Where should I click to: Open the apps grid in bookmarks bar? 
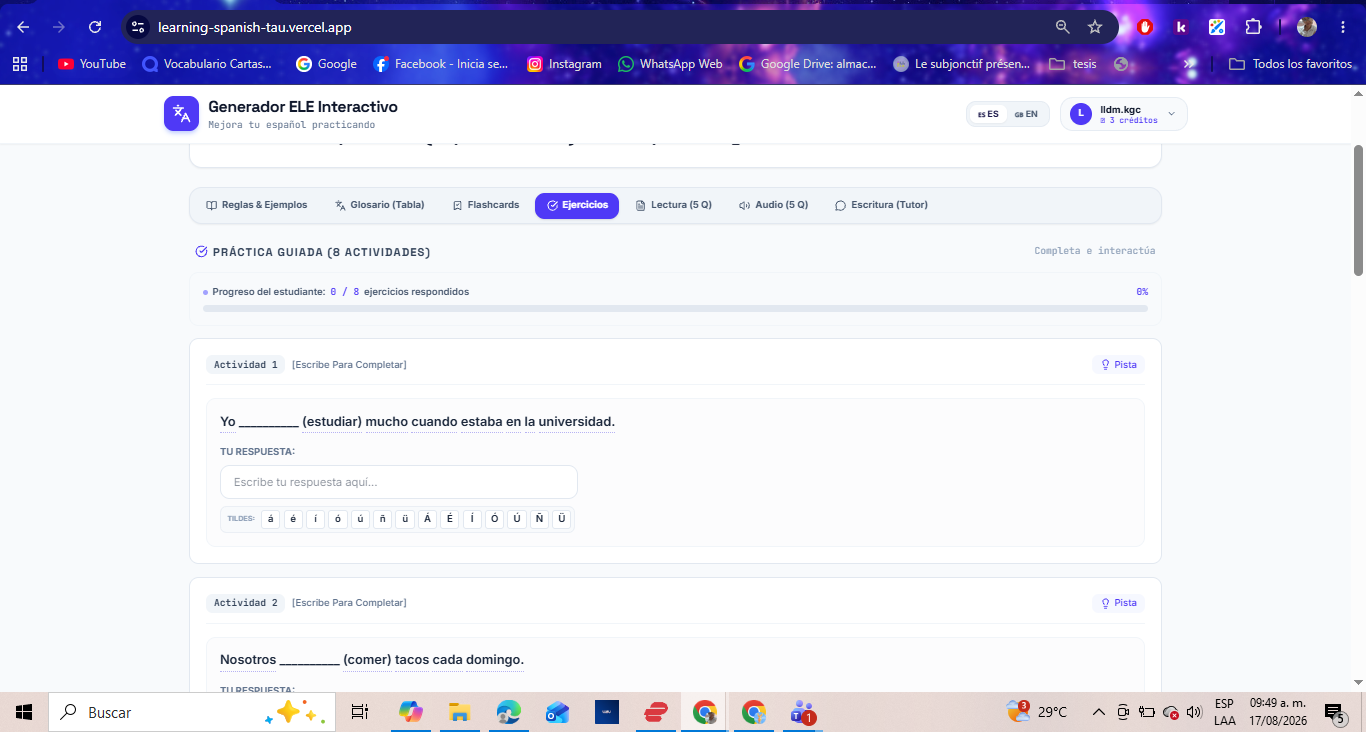click(x=19, y=64)
